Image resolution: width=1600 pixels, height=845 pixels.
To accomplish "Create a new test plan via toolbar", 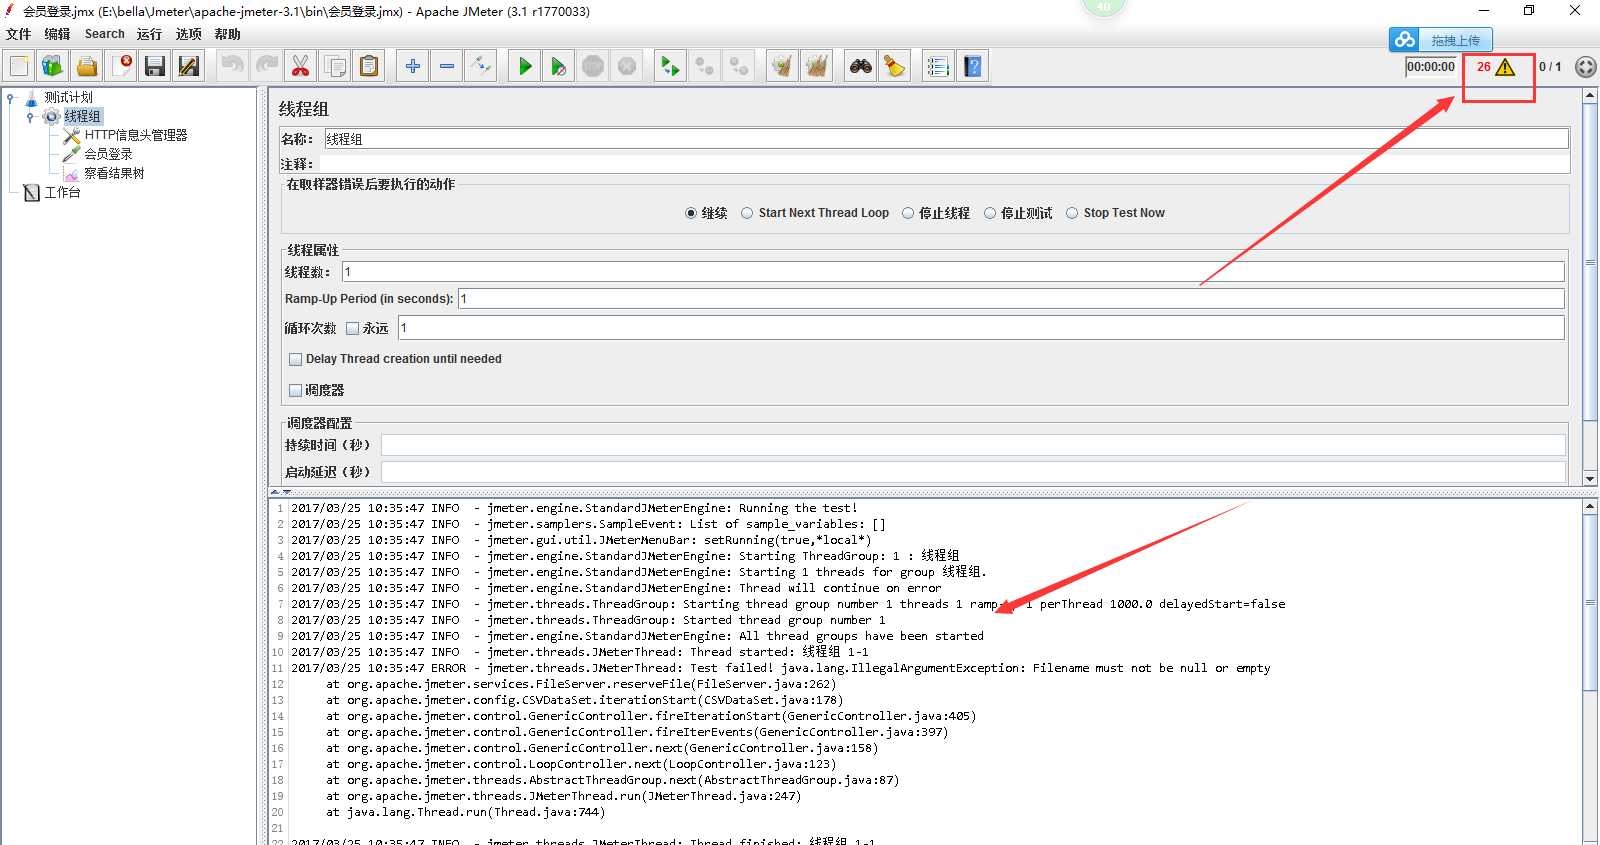I will click(x=19, y=66).
